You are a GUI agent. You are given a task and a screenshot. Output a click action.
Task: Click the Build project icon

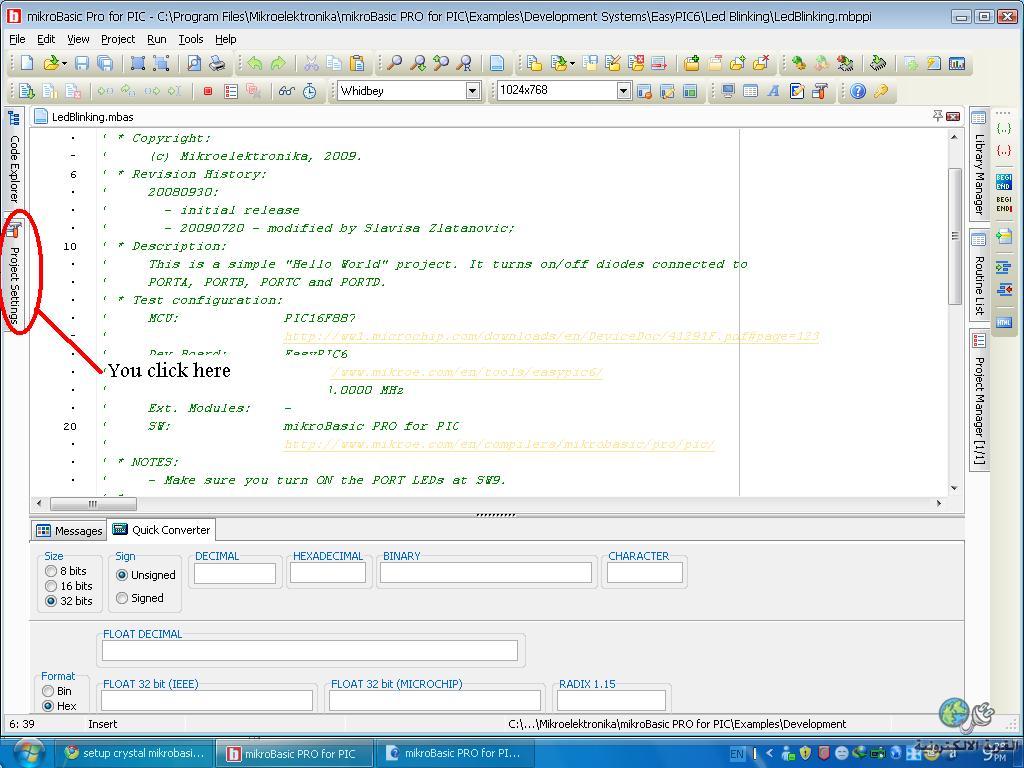tap(798, 63)
